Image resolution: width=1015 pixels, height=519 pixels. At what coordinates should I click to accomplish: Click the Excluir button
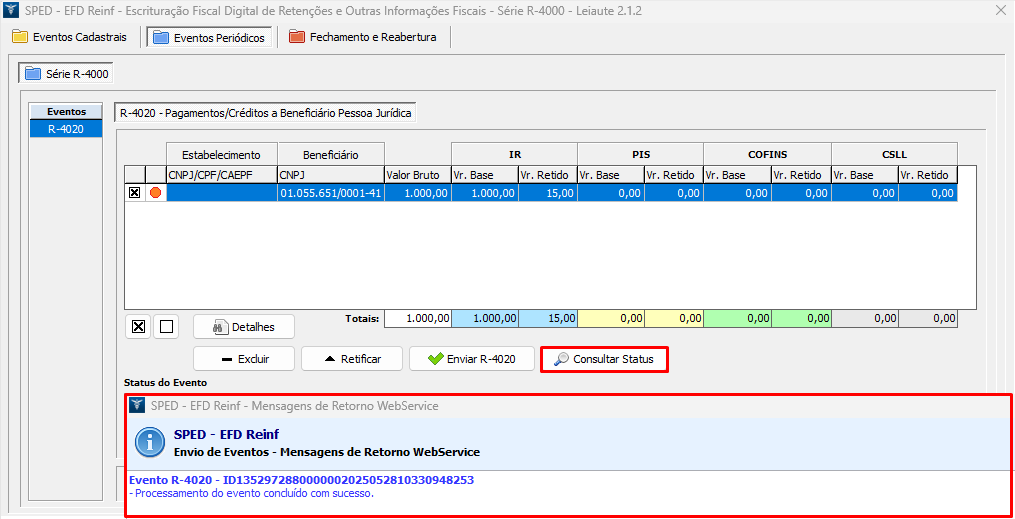point(244,359)
